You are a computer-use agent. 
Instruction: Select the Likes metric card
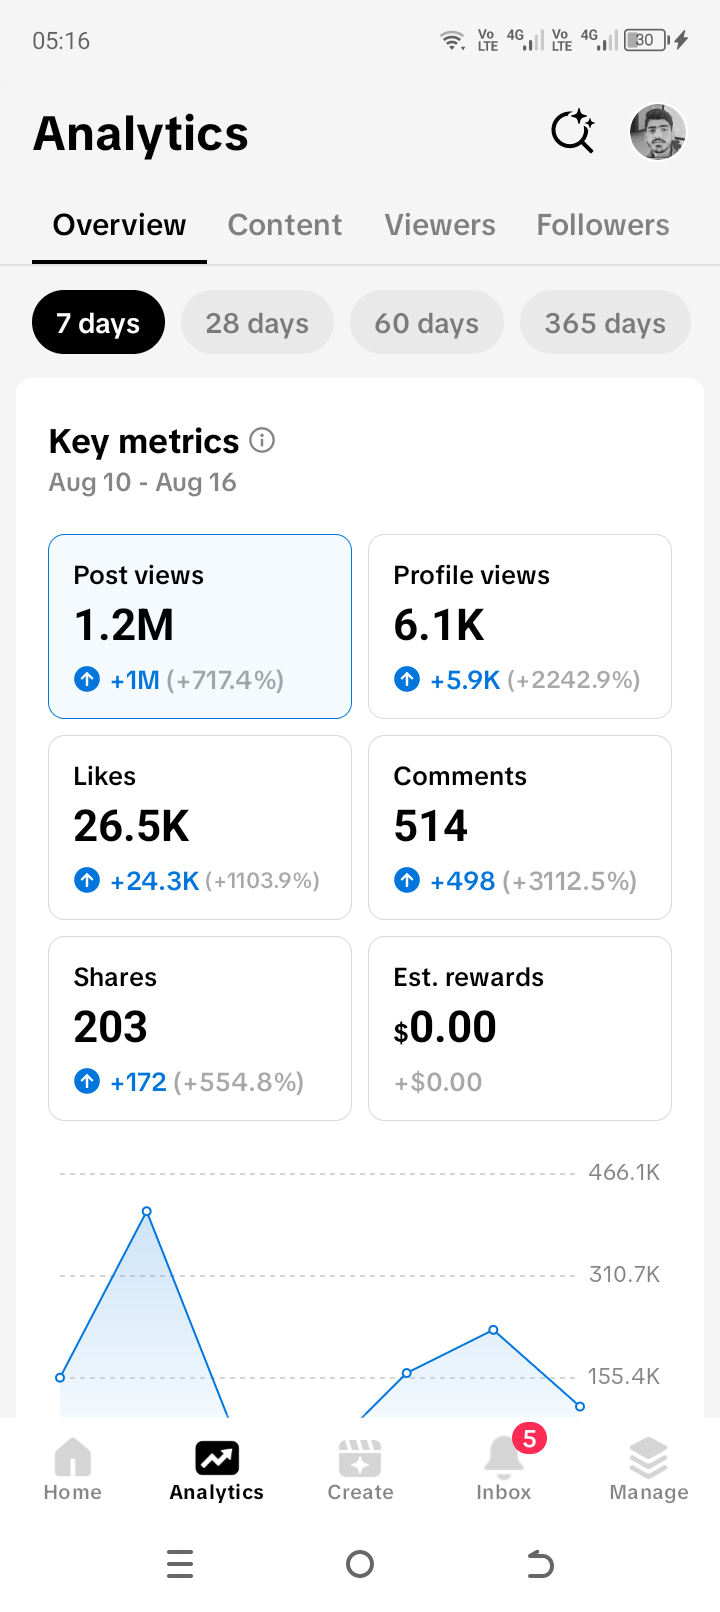click(200, 827)
